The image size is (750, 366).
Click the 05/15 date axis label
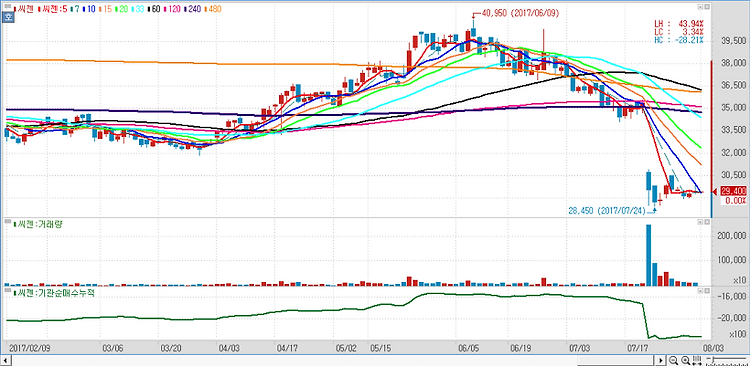click(x=381, y=348)
